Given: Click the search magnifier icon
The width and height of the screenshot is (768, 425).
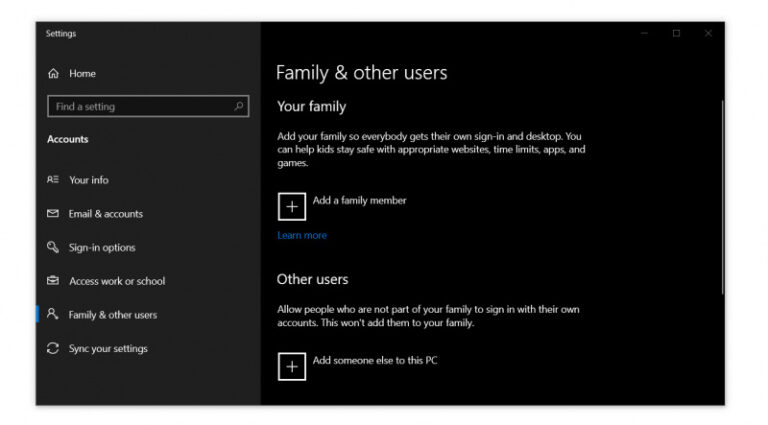Looking at the screenshot, I should pos(239,106).
